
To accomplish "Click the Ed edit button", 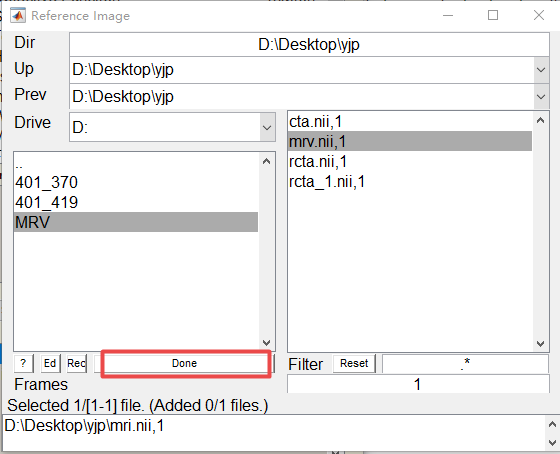I will (50, 364).
